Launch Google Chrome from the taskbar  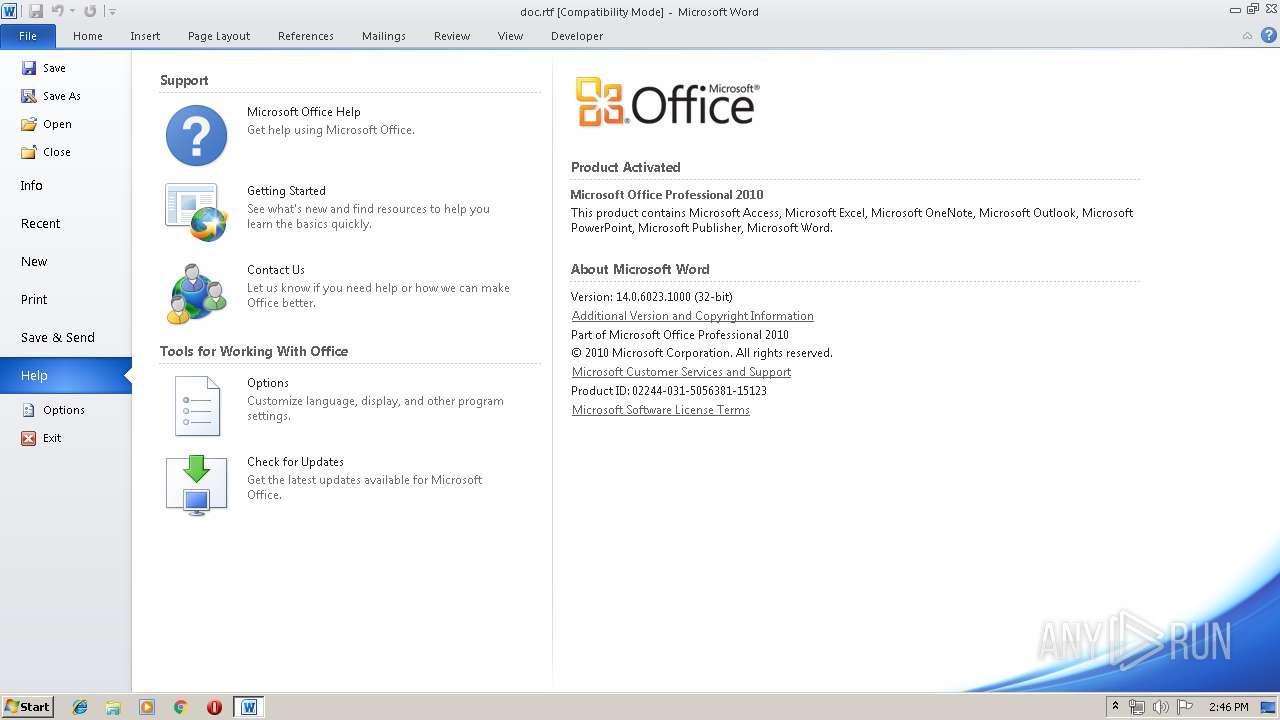point(181,707)
